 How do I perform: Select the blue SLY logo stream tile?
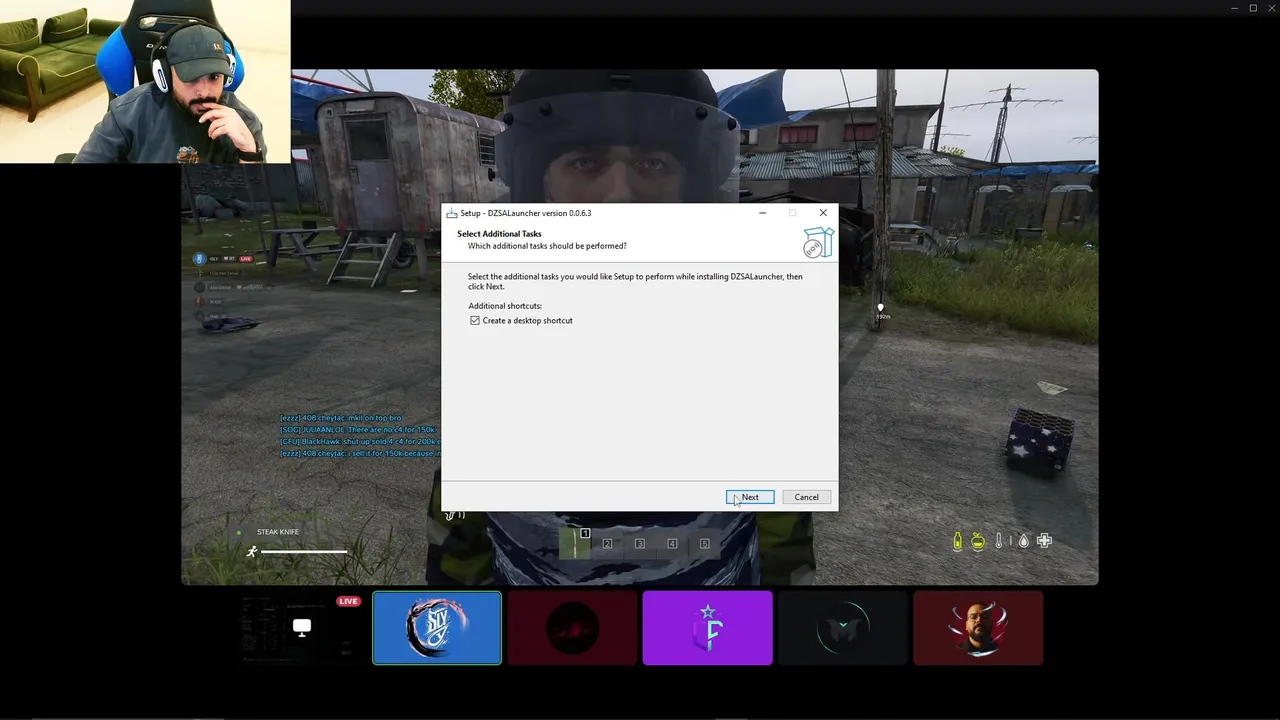[x=437, y=628]
